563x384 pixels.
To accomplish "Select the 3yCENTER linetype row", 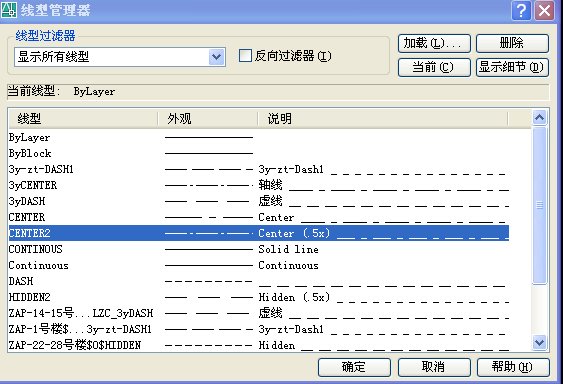I will pyautogui.click(x=259, y=185).
